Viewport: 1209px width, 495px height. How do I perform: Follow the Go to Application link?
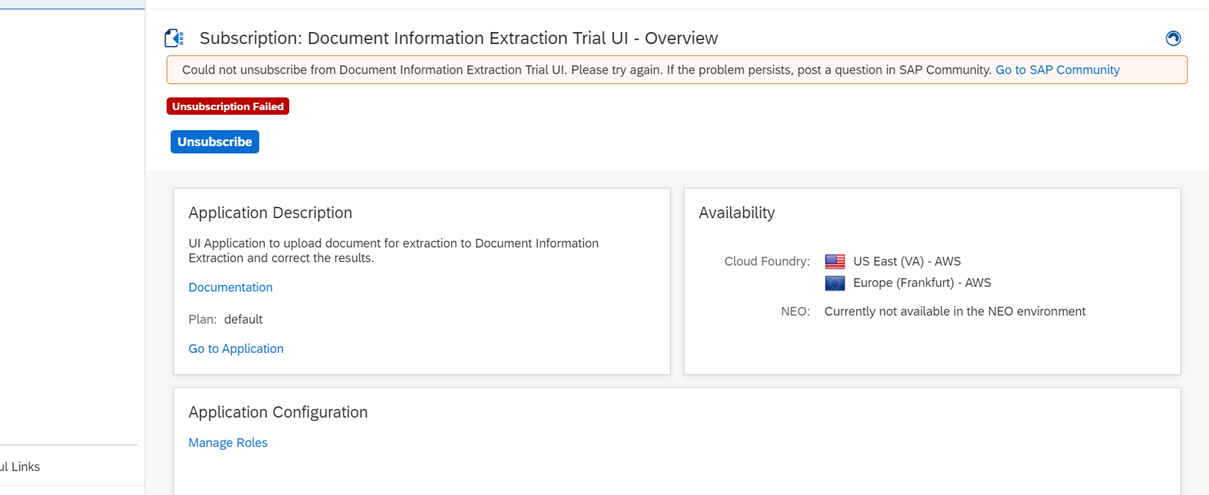(236, 348)
